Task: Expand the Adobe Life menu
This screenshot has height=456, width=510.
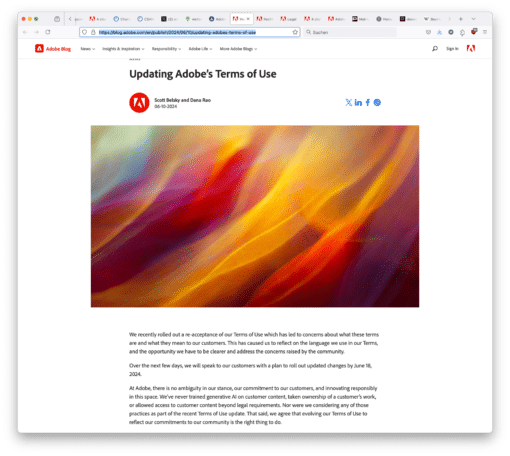Action: pyautogui.click(x=200, y=49)
